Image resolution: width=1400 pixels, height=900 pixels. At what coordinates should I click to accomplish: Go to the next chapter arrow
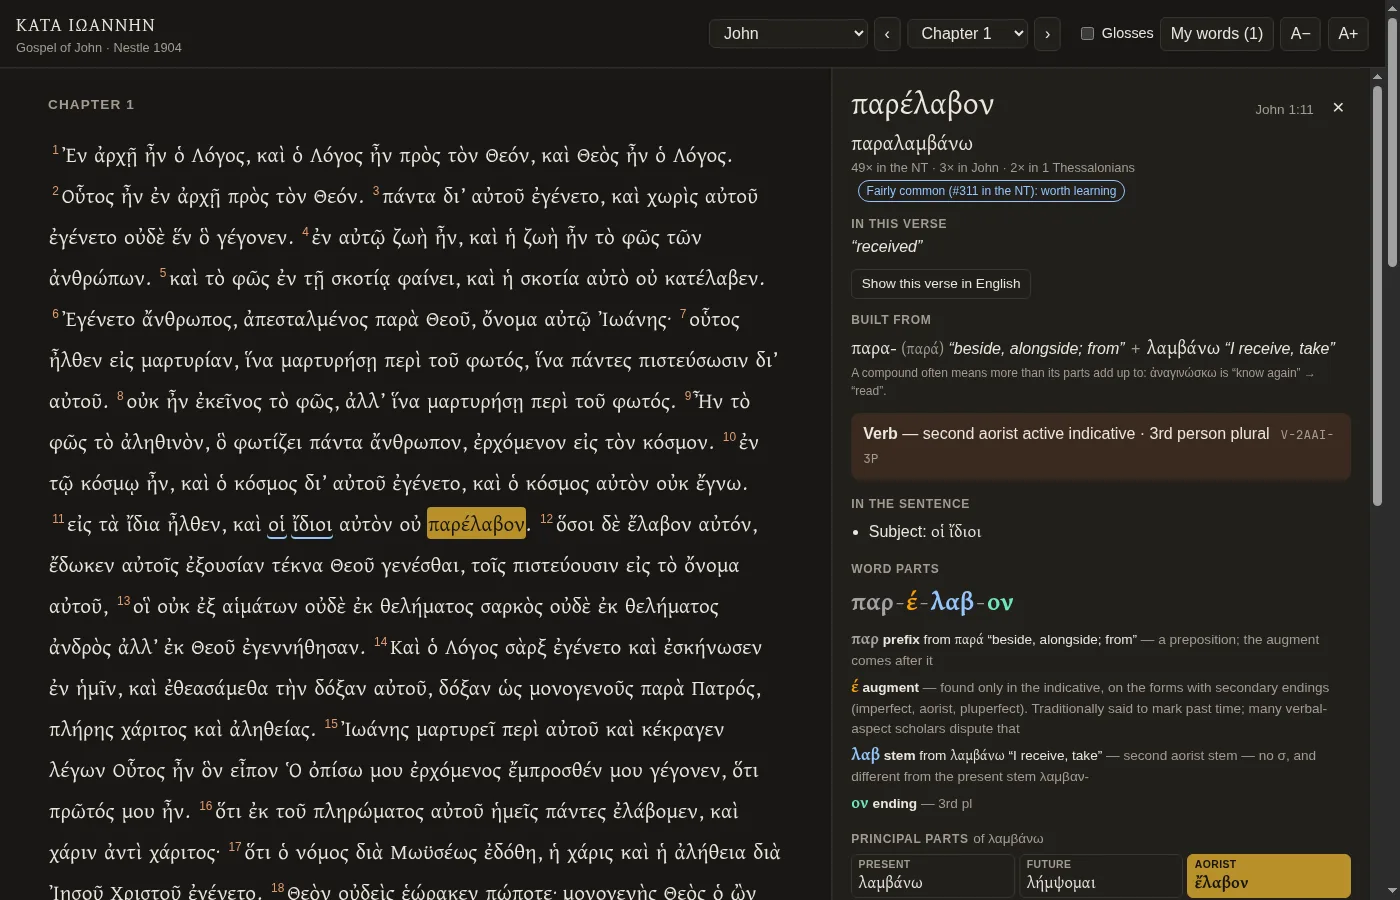pyautogui.click(x=1047, y=34)
